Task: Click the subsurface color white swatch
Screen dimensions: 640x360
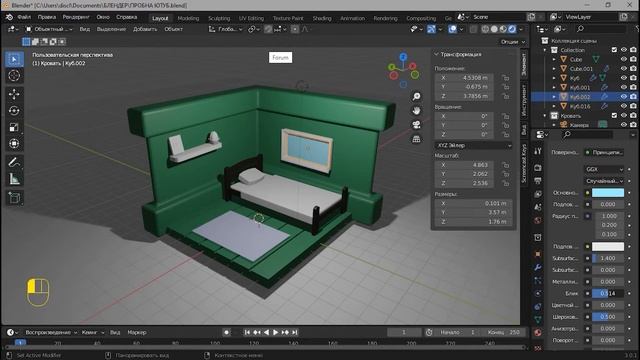Action: coord(608,246)
